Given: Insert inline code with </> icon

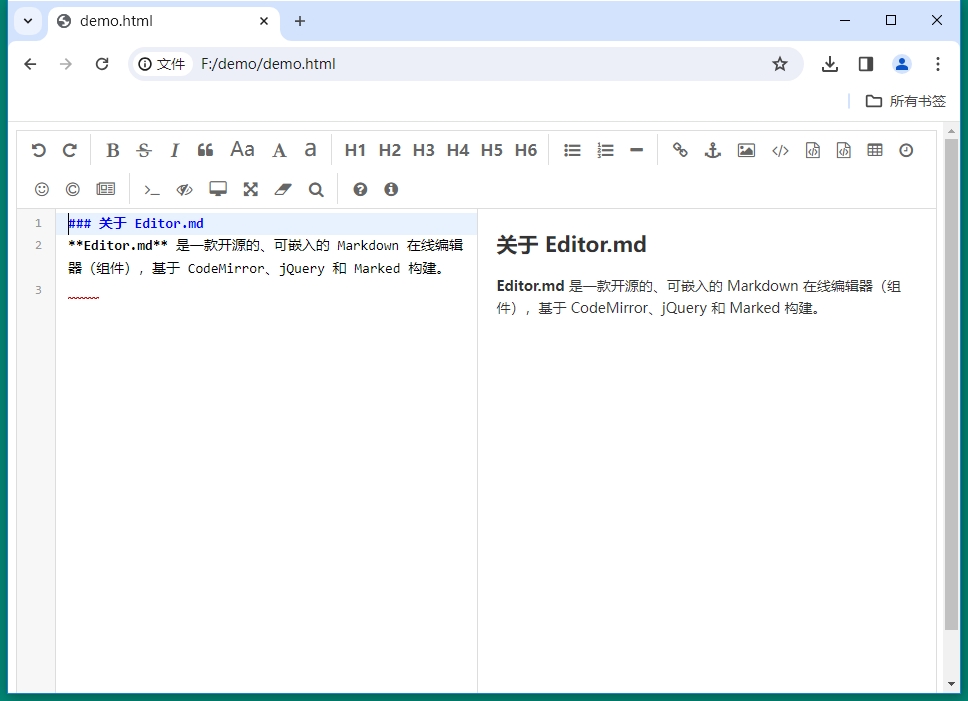Looking at the screenshot, I should coord(780,150).
